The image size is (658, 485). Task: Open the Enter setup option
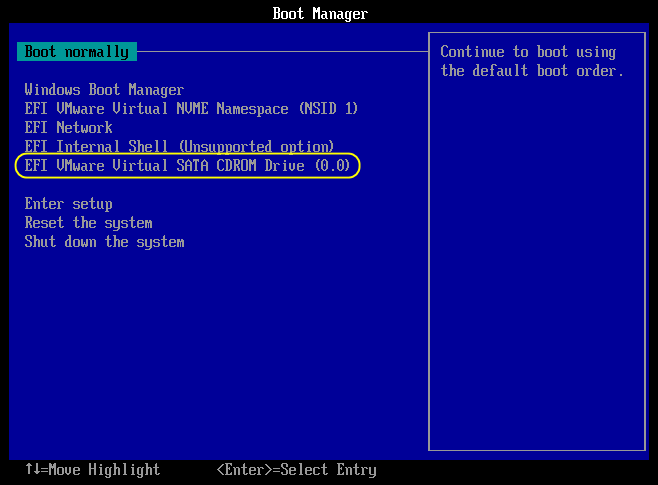click(x=68, y=204)
